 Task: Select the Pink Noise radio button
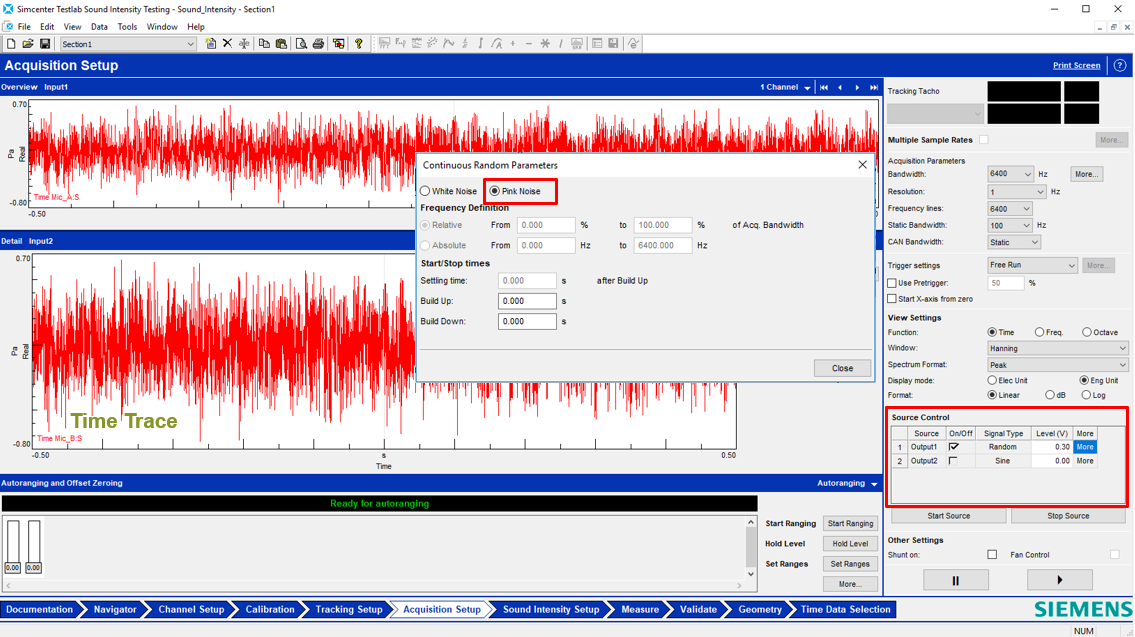tap(494, 191)
